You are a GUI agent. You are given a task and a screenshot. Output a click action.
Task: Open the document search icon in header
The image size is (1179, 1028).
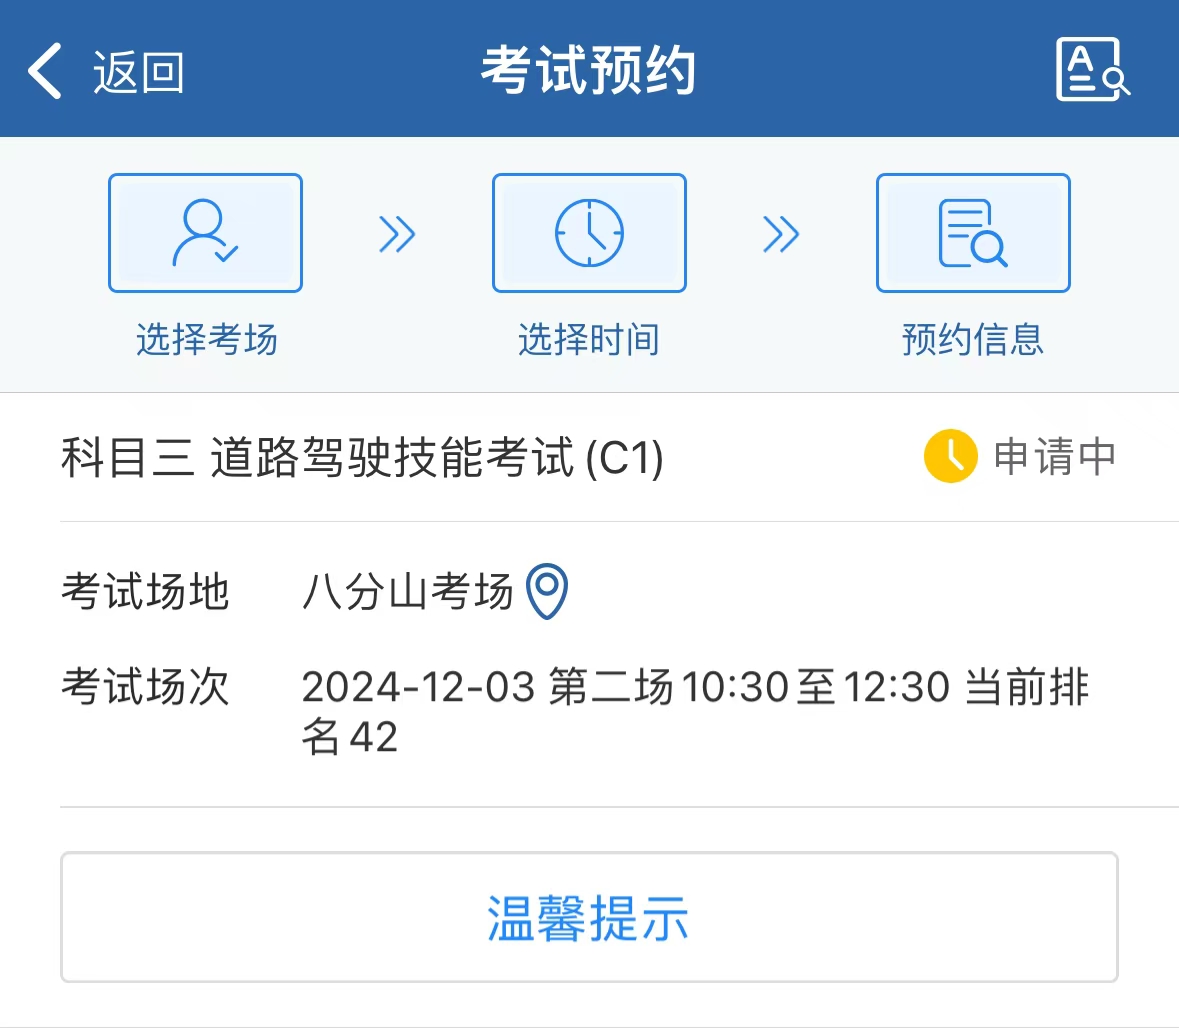pos(1092,68)
